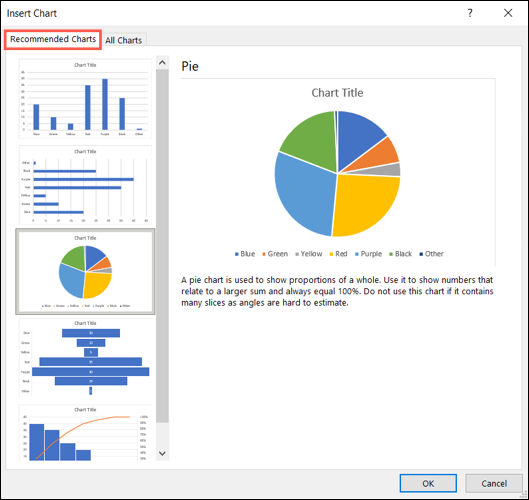Switch to the All Charts tab
Screen dimensions: 529x500
pos(123,40)
